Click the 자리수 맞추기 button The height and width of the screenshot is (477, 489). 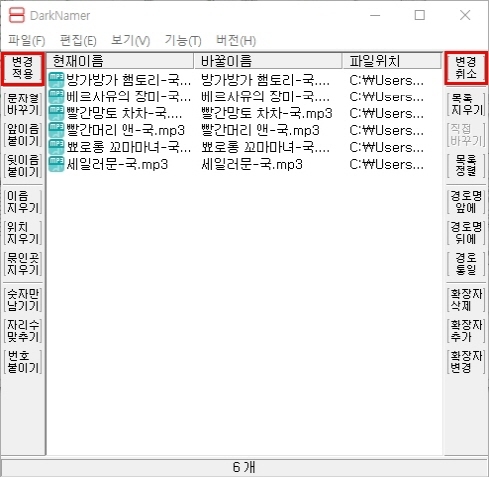(23, 331)
